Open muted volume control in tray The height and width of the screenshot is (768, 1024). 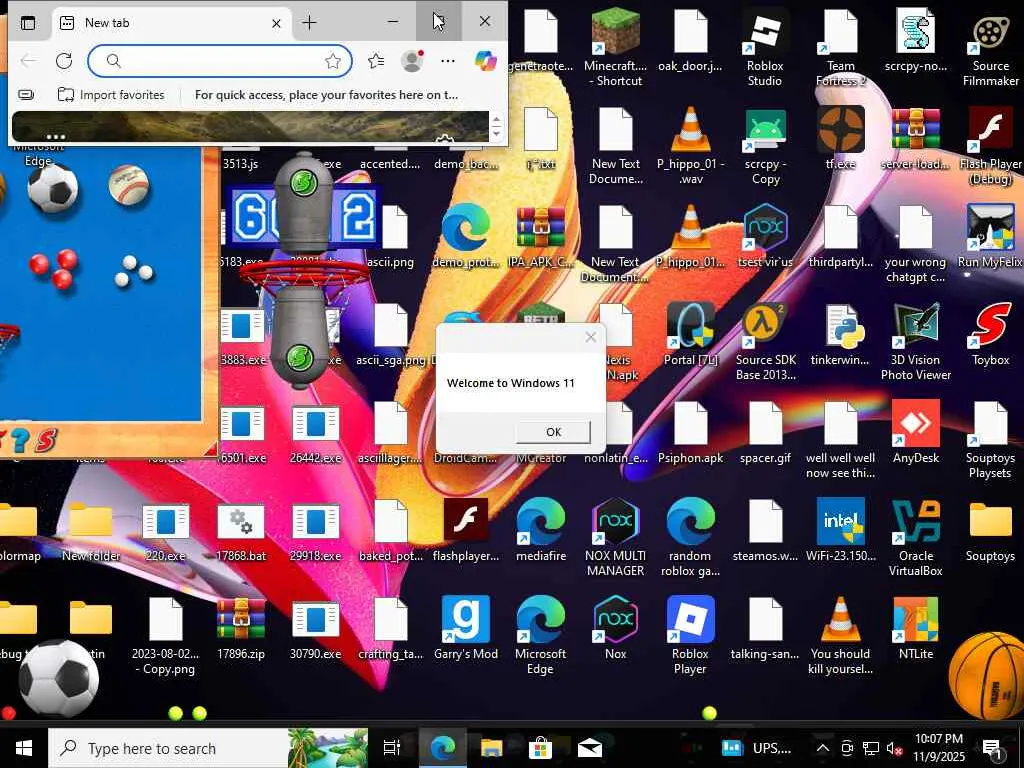point(895,748)
